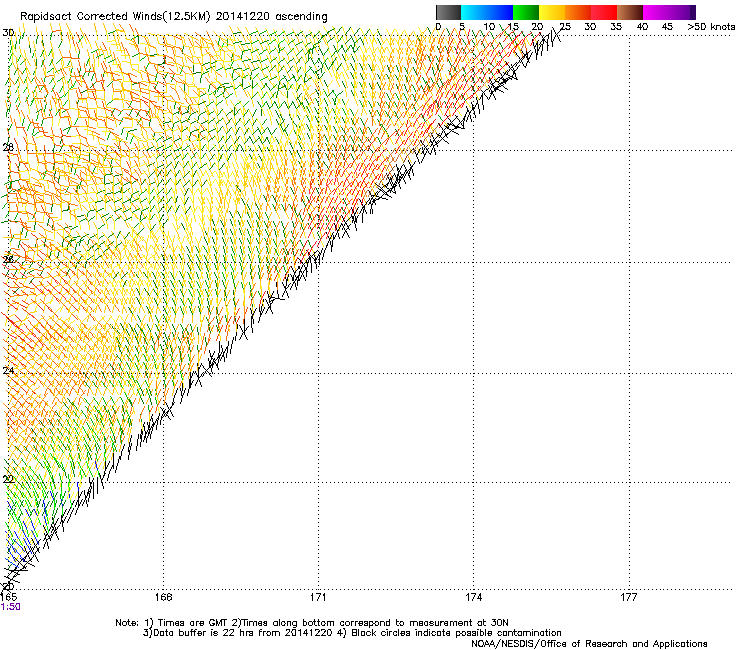
Task: Click the longitude label '171'
Action: [318, 597]
